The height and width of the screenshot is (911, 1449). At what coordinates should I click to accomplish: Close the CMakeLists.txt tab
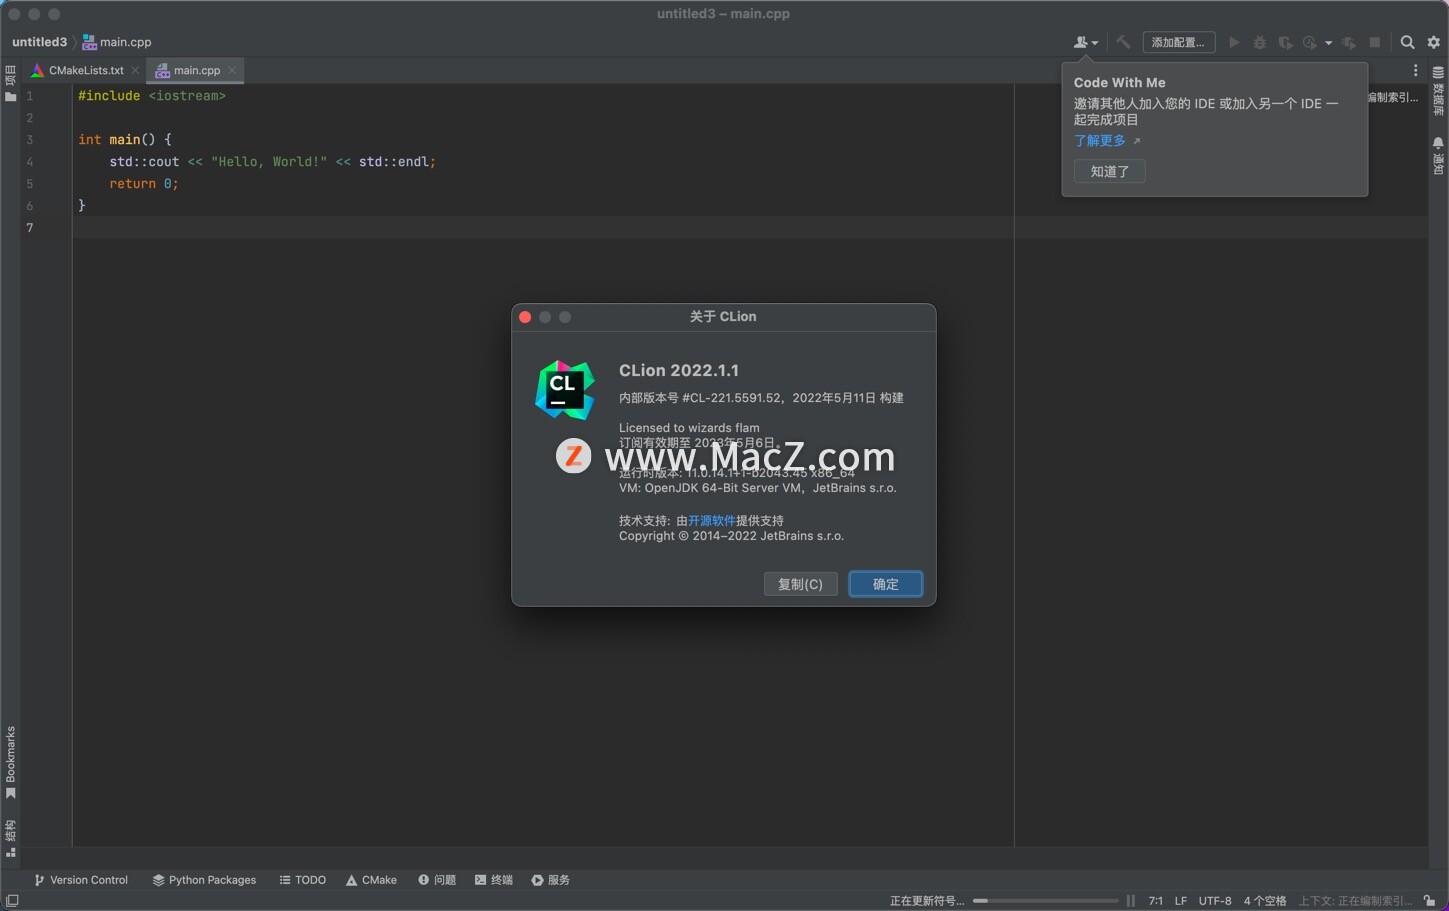(x=135, y=70)
